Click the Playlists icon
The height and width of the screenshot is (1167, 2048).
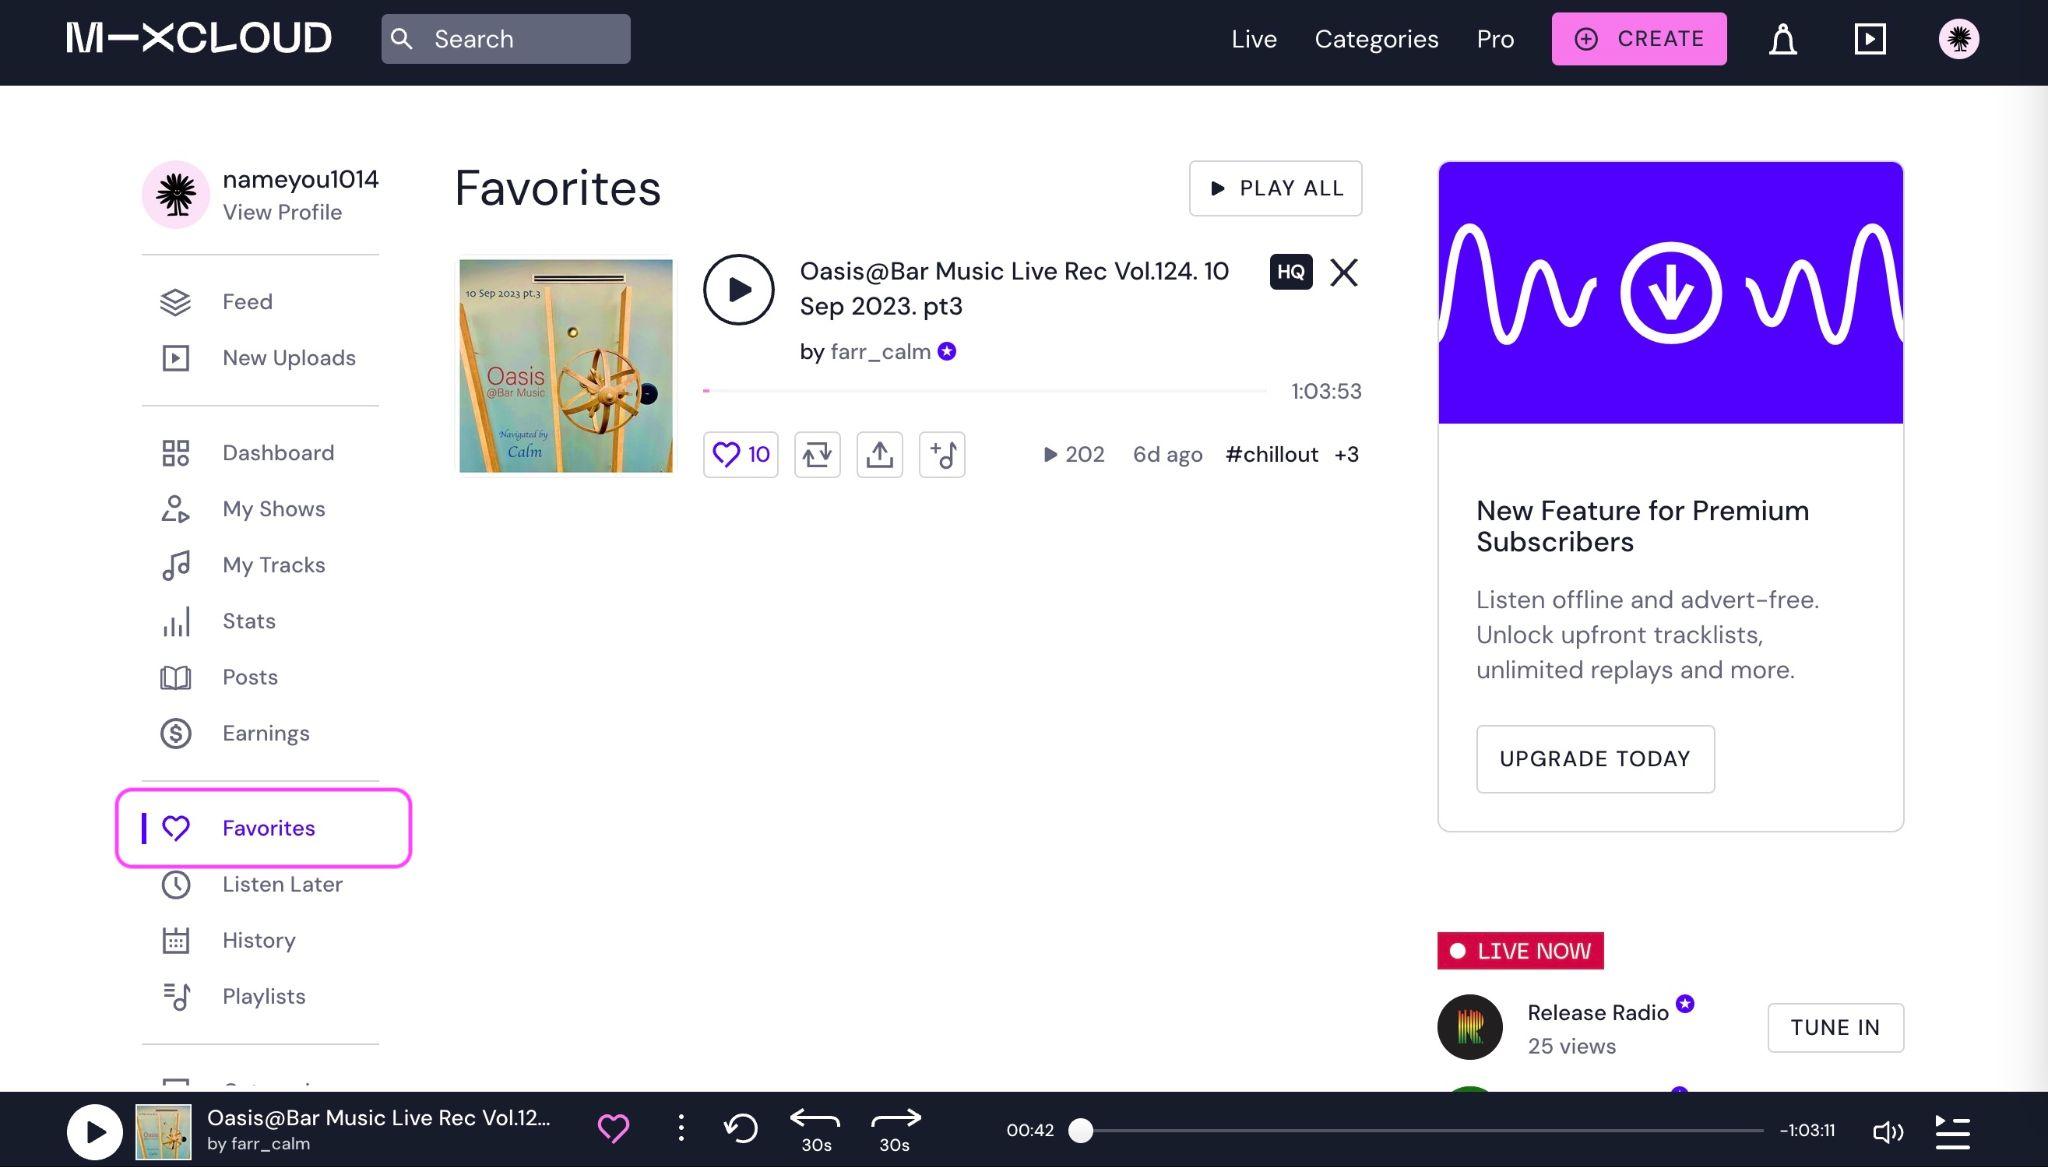(176, 996)
